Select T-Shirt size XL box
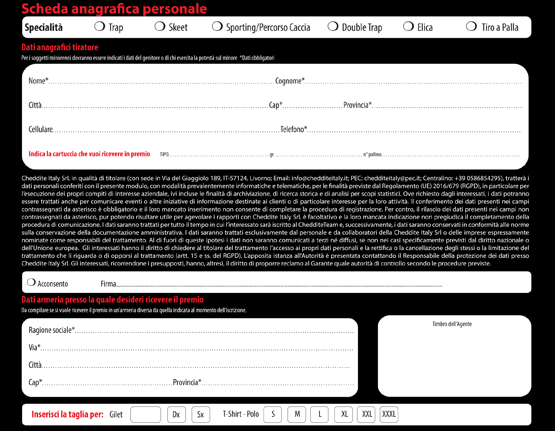The image size is (555, 431). coord(344,414)
